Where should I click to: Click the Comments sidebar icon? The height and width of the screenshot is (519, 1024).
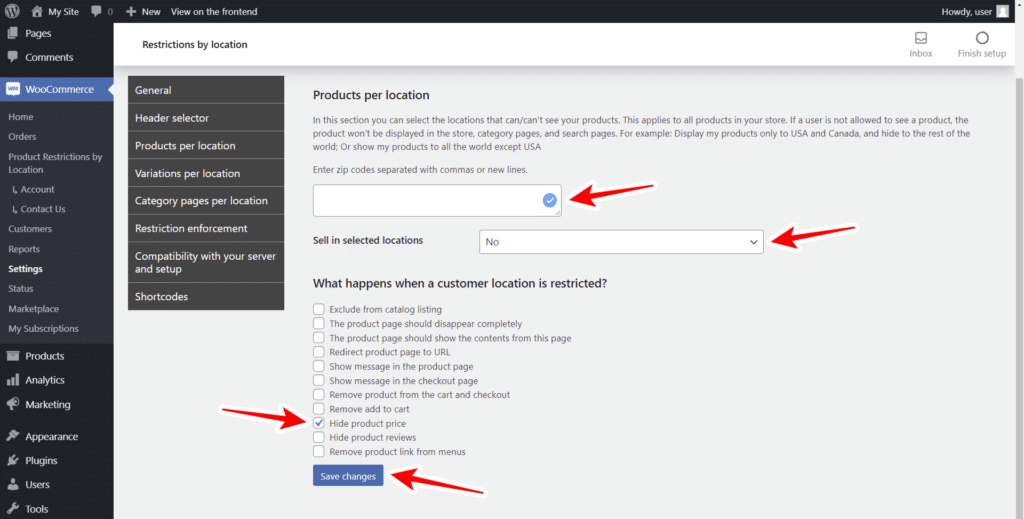[13, 57]
